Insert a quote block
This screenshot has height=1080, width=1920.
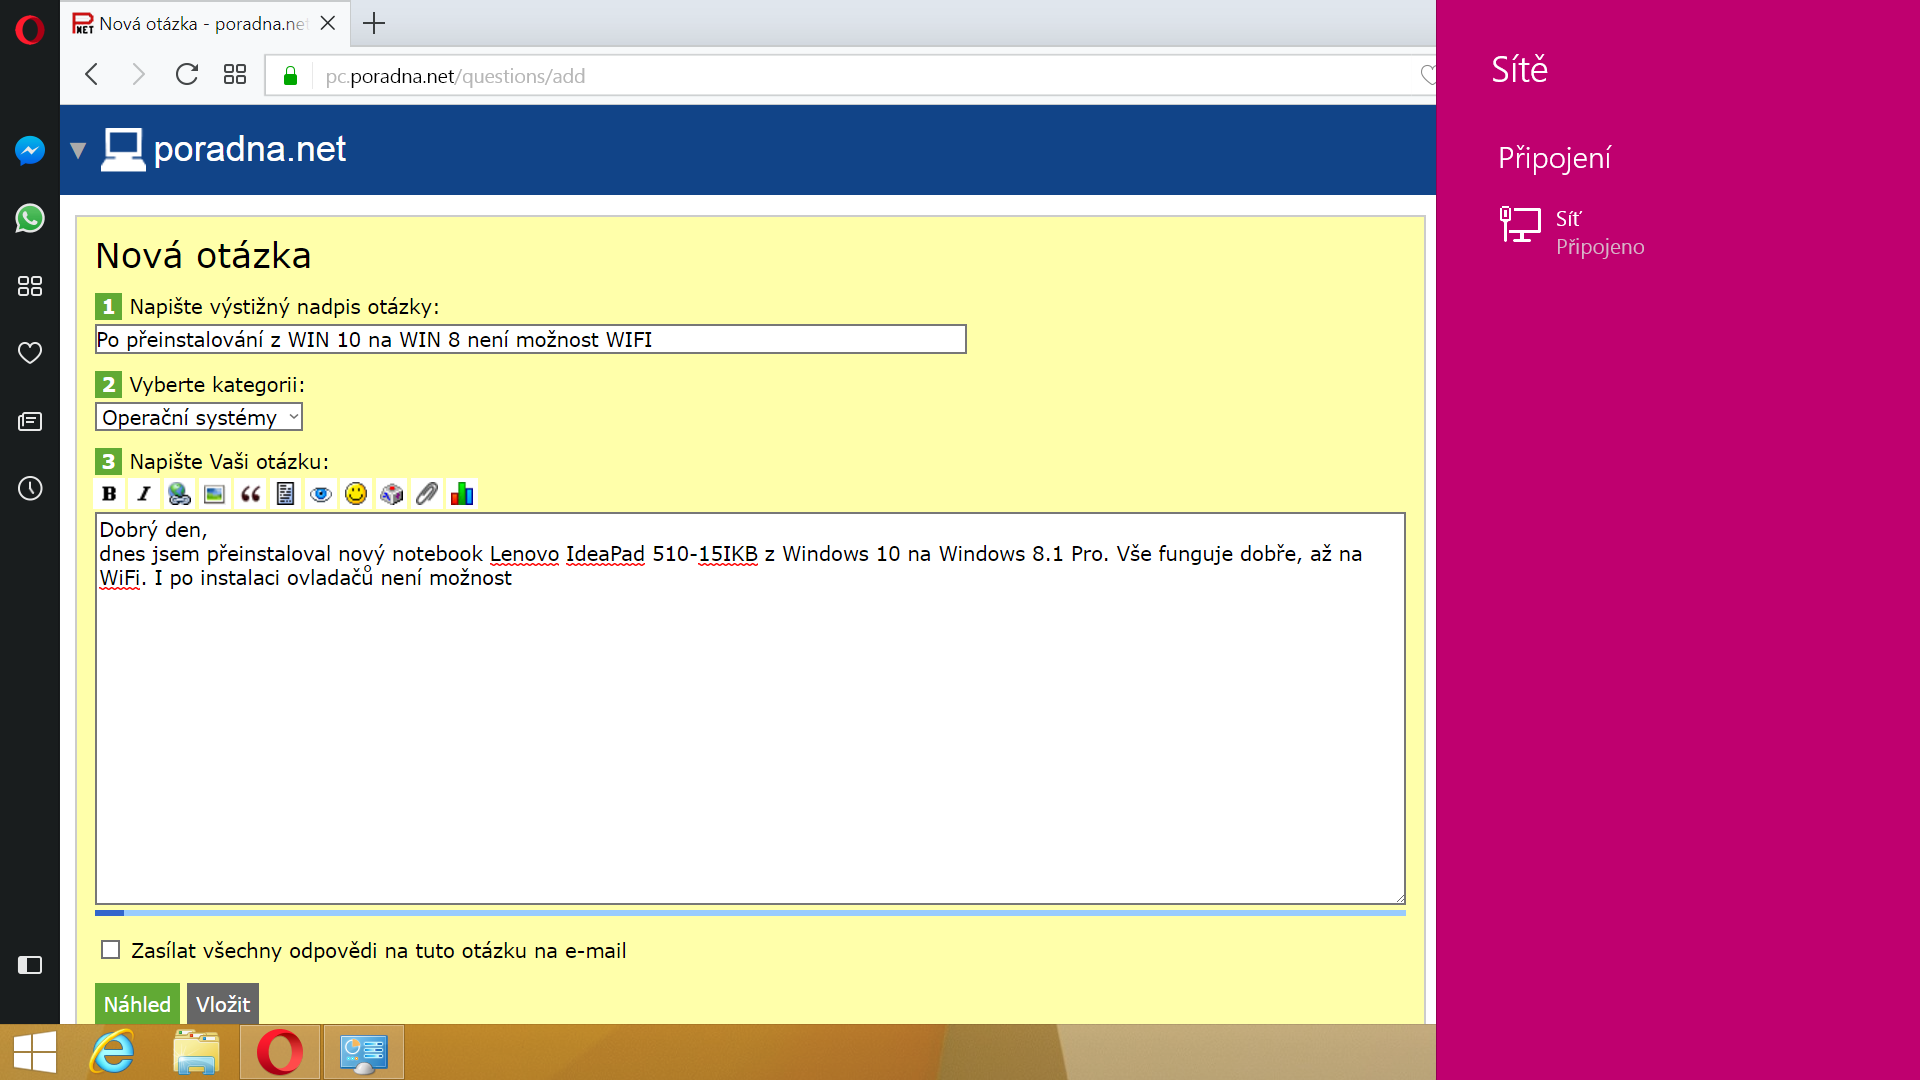(250, 494)
